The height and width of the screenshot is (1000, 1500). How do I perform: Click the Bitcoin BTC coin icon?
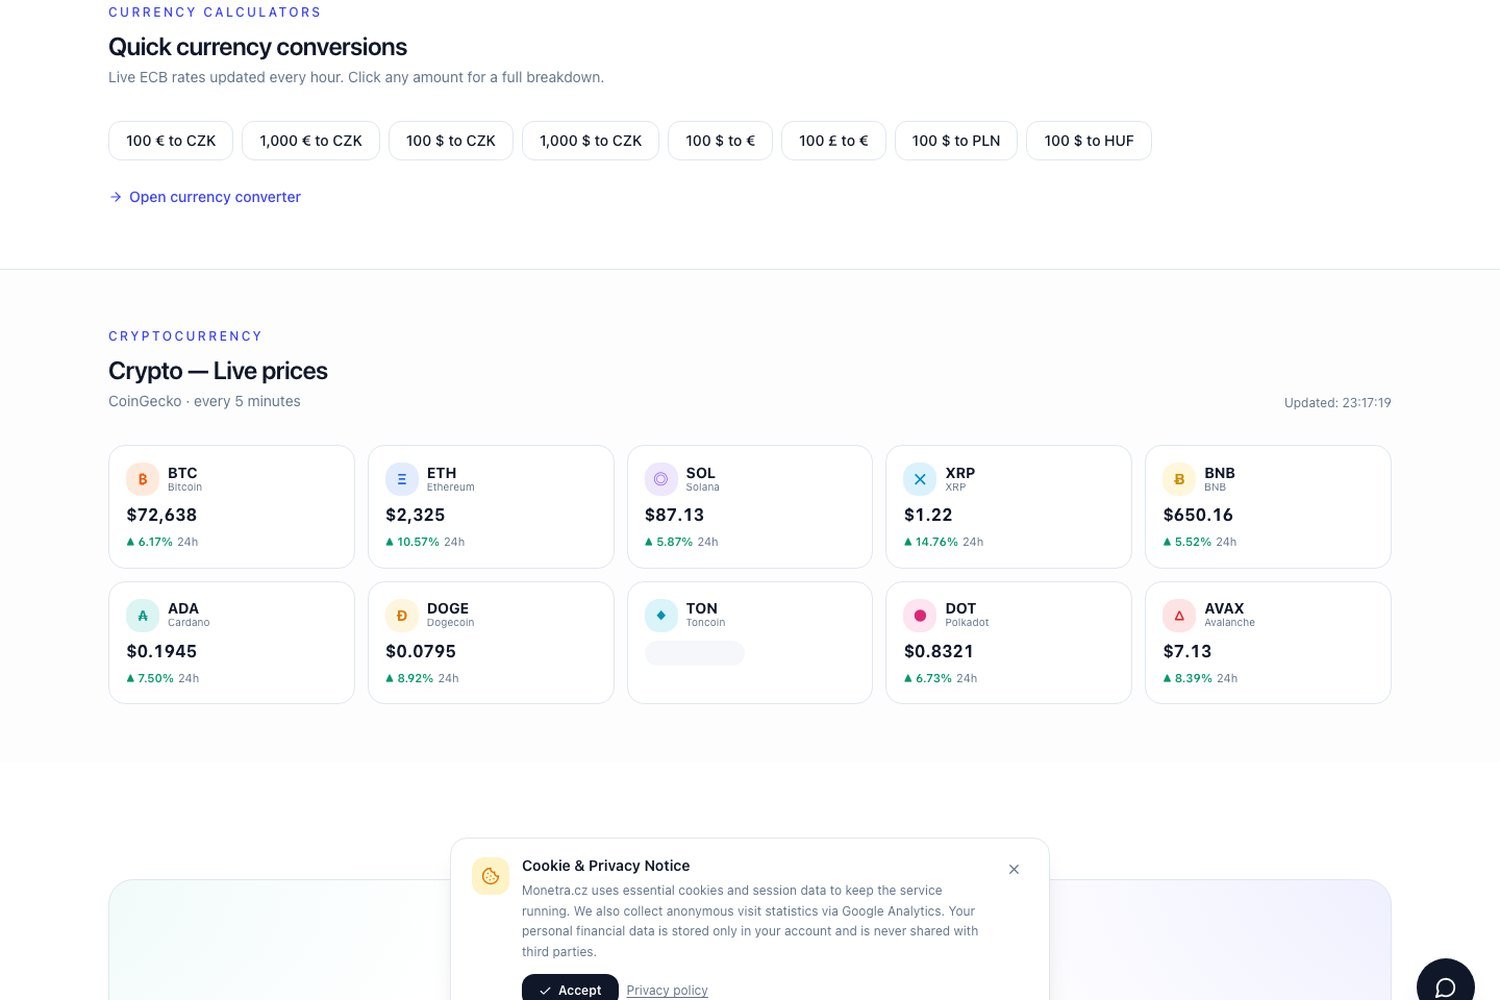click(142, 479)
